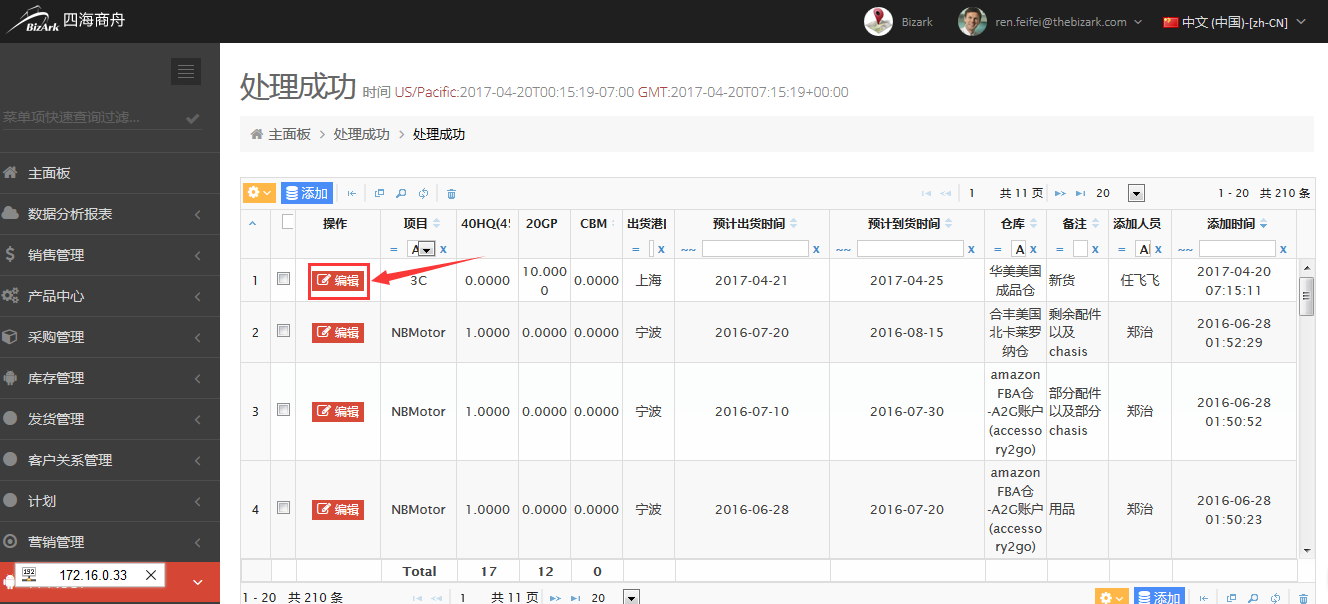Sort by 预计出货时间 column header

(x=756, y=224)
